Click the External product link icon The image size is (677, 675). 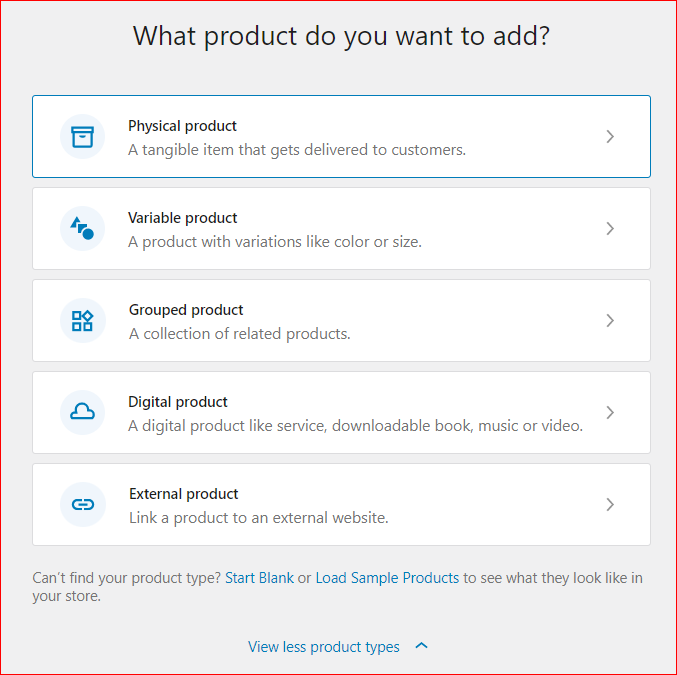(82, 505)
